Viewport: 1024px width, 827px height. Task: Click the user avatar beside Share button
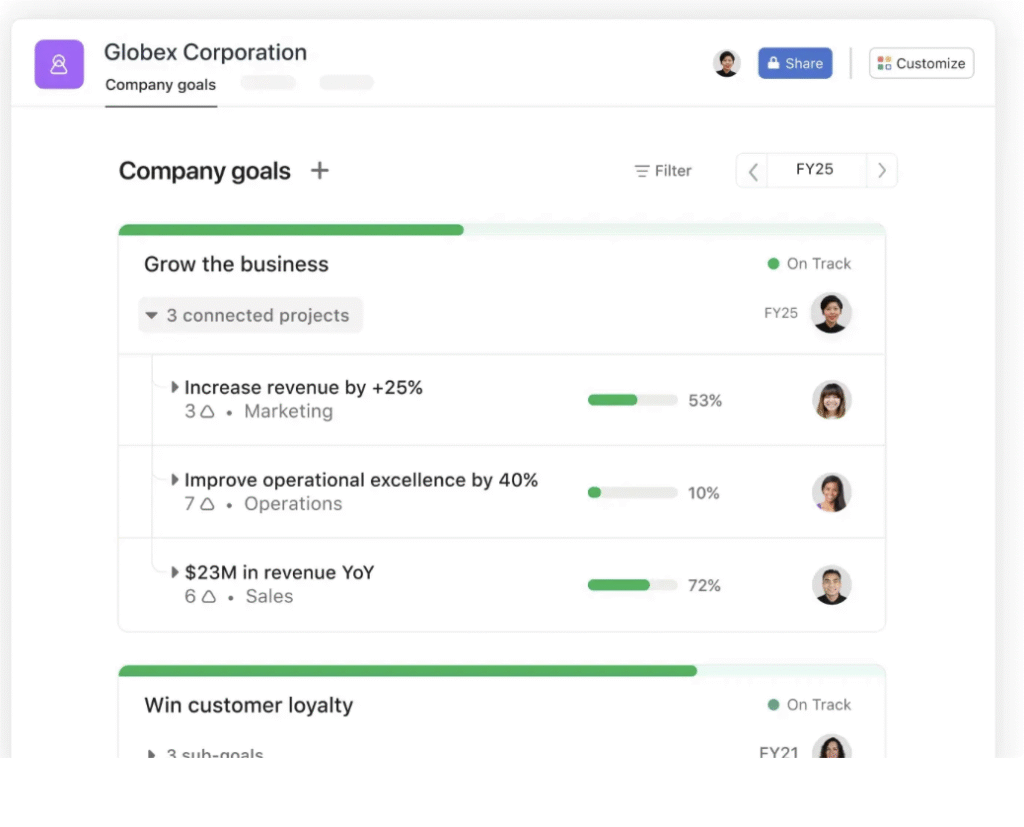click(x=727, y=63)
